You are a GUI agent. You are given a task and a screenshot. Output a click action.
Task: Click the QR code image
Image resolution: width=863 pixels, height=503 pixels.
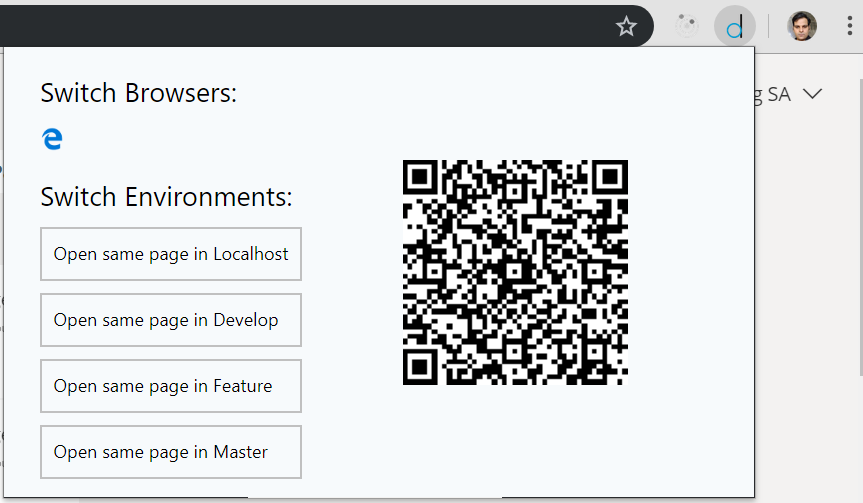click(515, 272)
